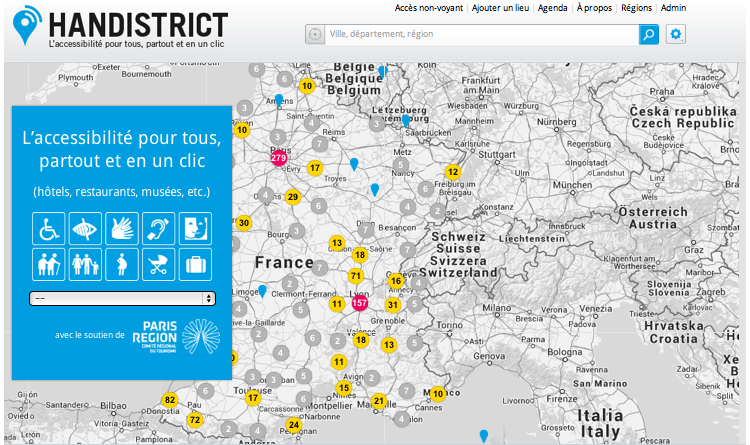Click the yellow 10 cluster at Monaco
The image size is (750, 445).
click(x=438, y=394)
